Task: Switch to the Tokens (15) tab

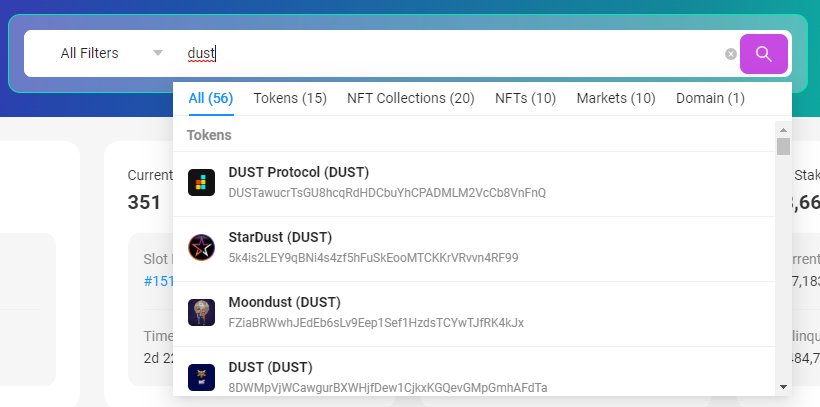Action: [x=290, y=98]
